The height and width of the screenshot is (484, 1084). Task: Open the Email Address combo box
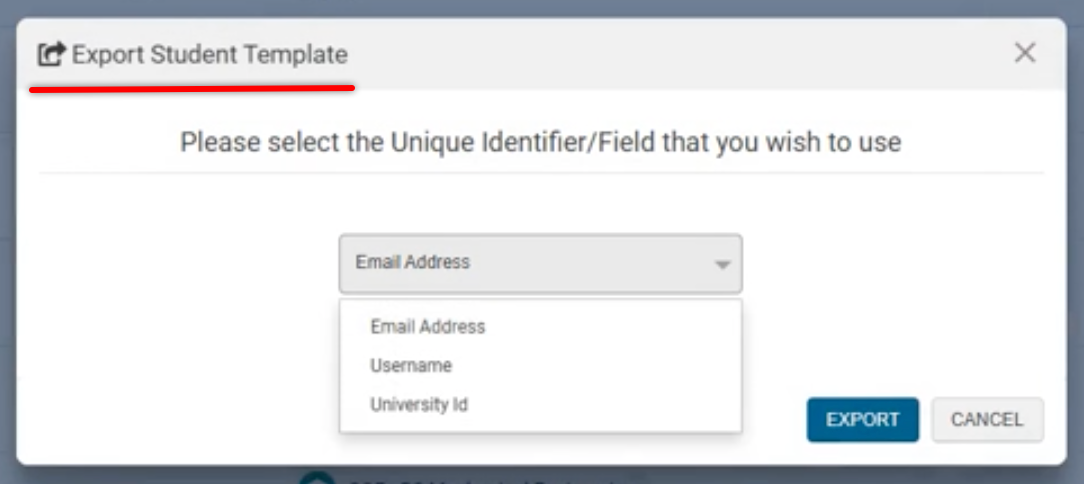click(540, 263)
